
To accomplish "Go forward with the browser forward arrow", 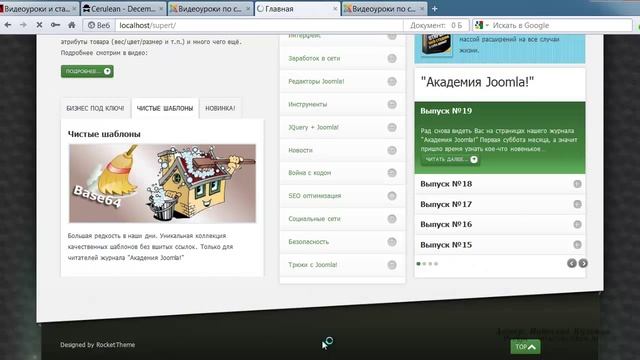I will point(23,25).
